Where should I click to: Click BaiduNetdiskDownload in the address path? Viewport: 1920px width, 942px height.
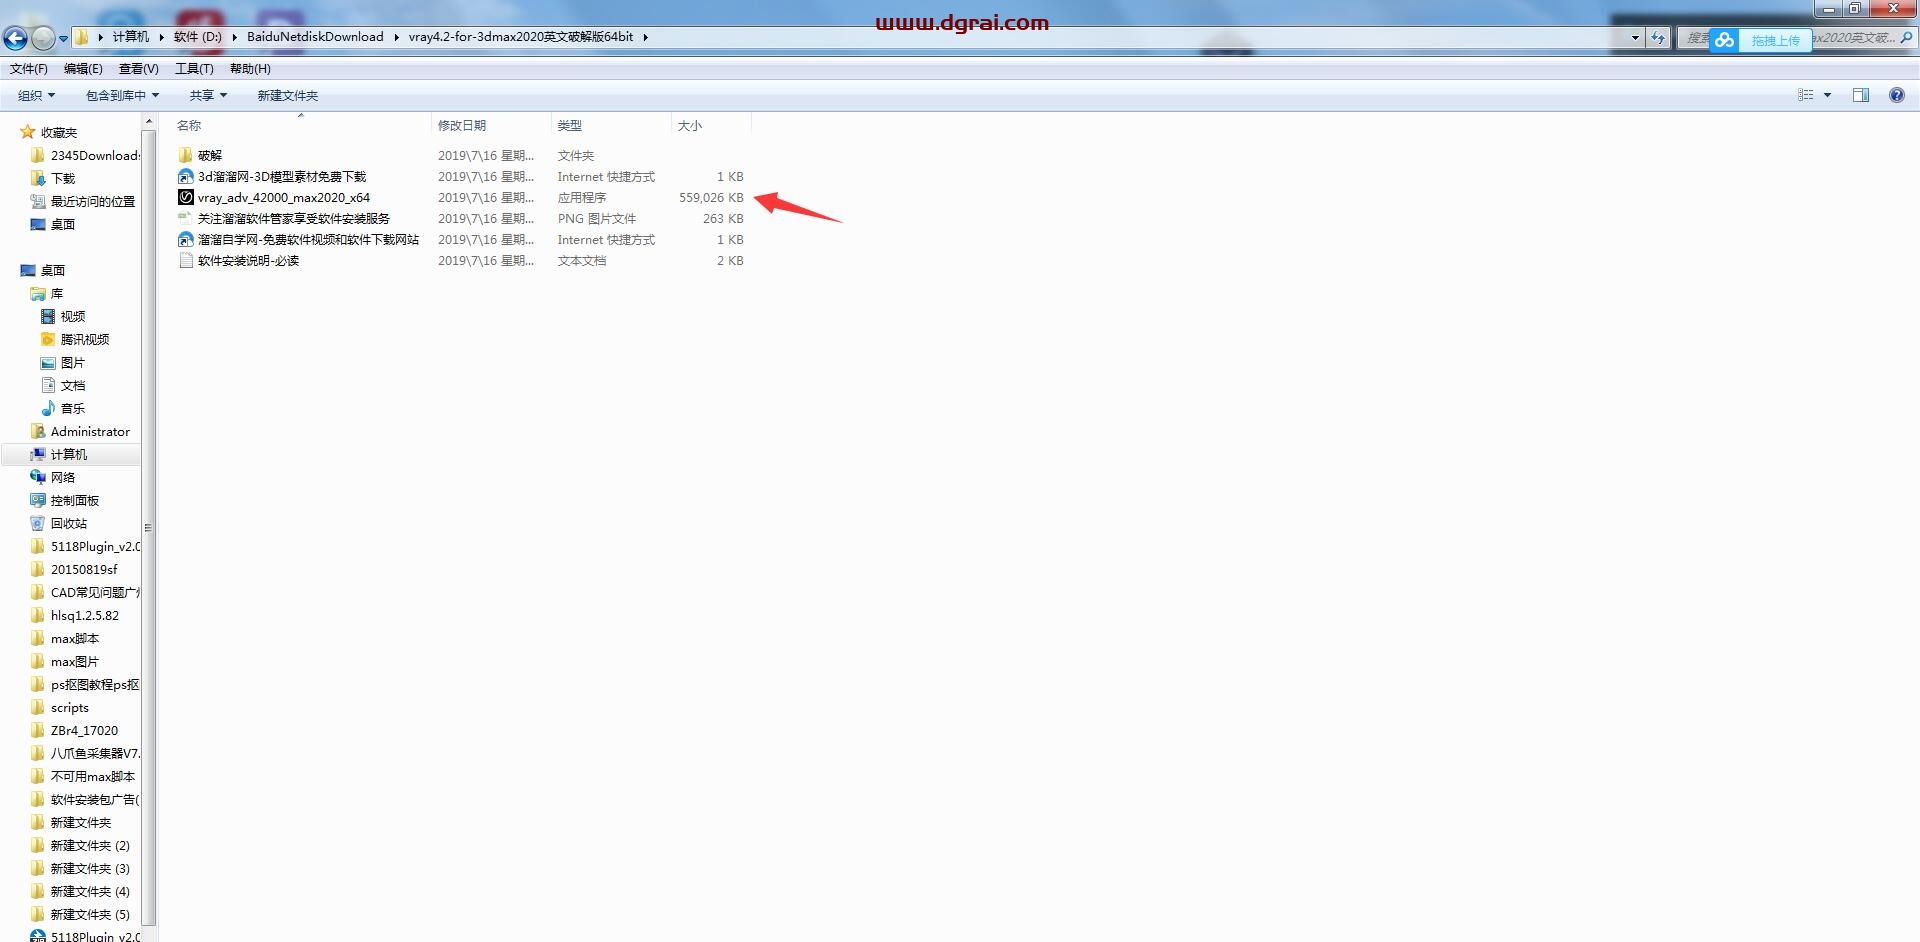(315, 37)
